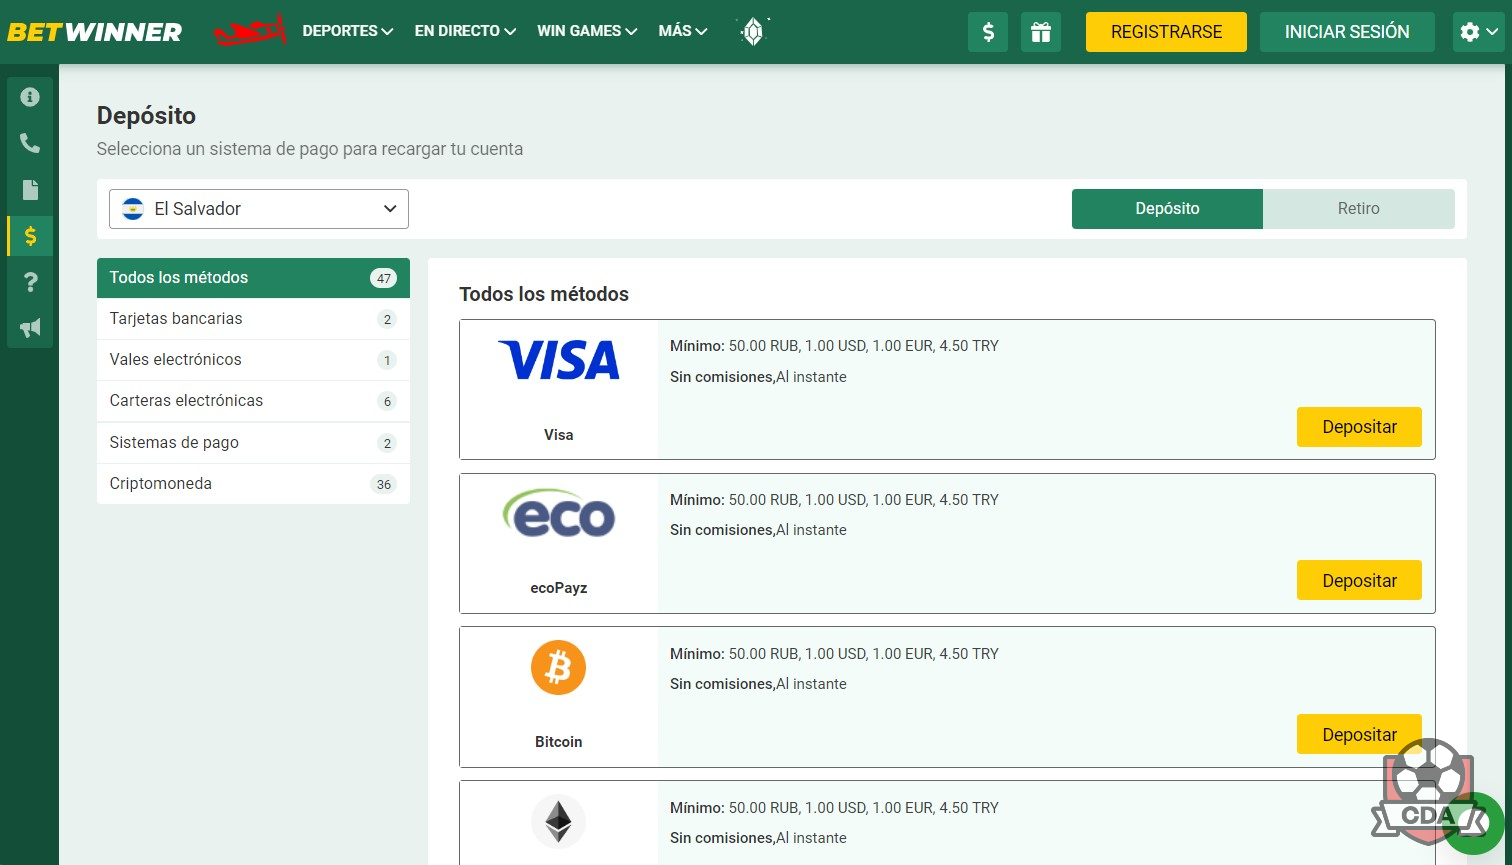Click Depositar for Visa

[x=1359, y=427]
